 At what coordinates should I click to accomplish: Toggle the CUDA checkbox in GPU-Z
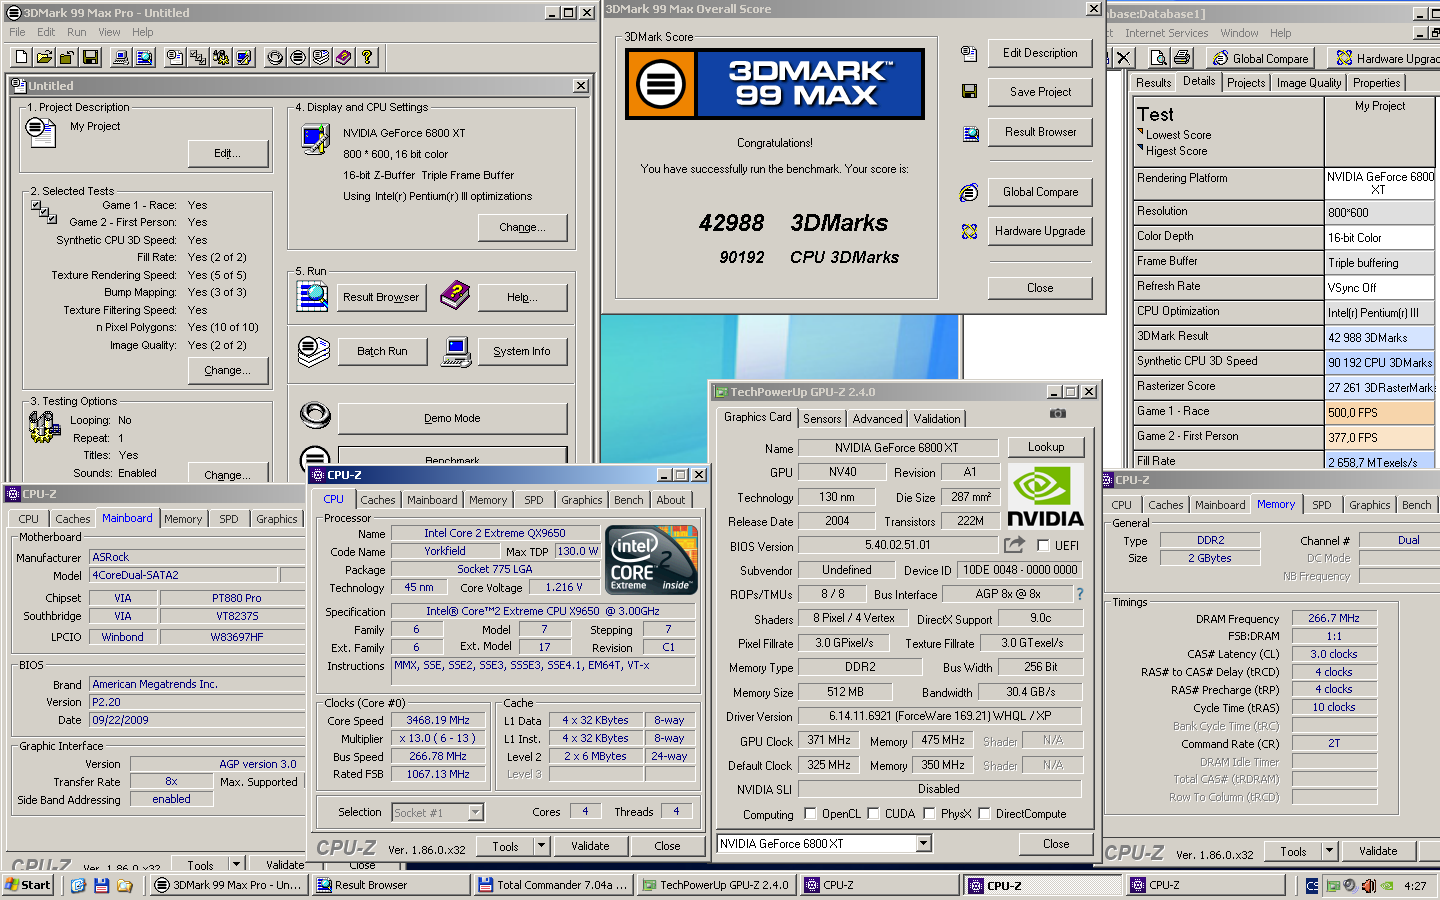click(x=873, y=814)
